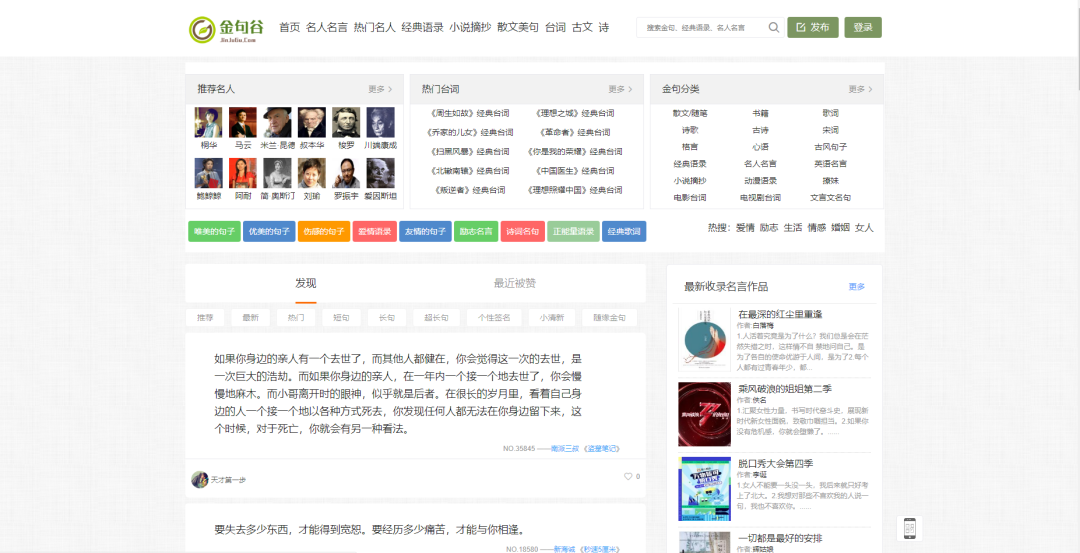The width and height of the screenshot is (1080, 553).
Task: Click 鲍鲸鲸 portrait
Action: [208, 173]
